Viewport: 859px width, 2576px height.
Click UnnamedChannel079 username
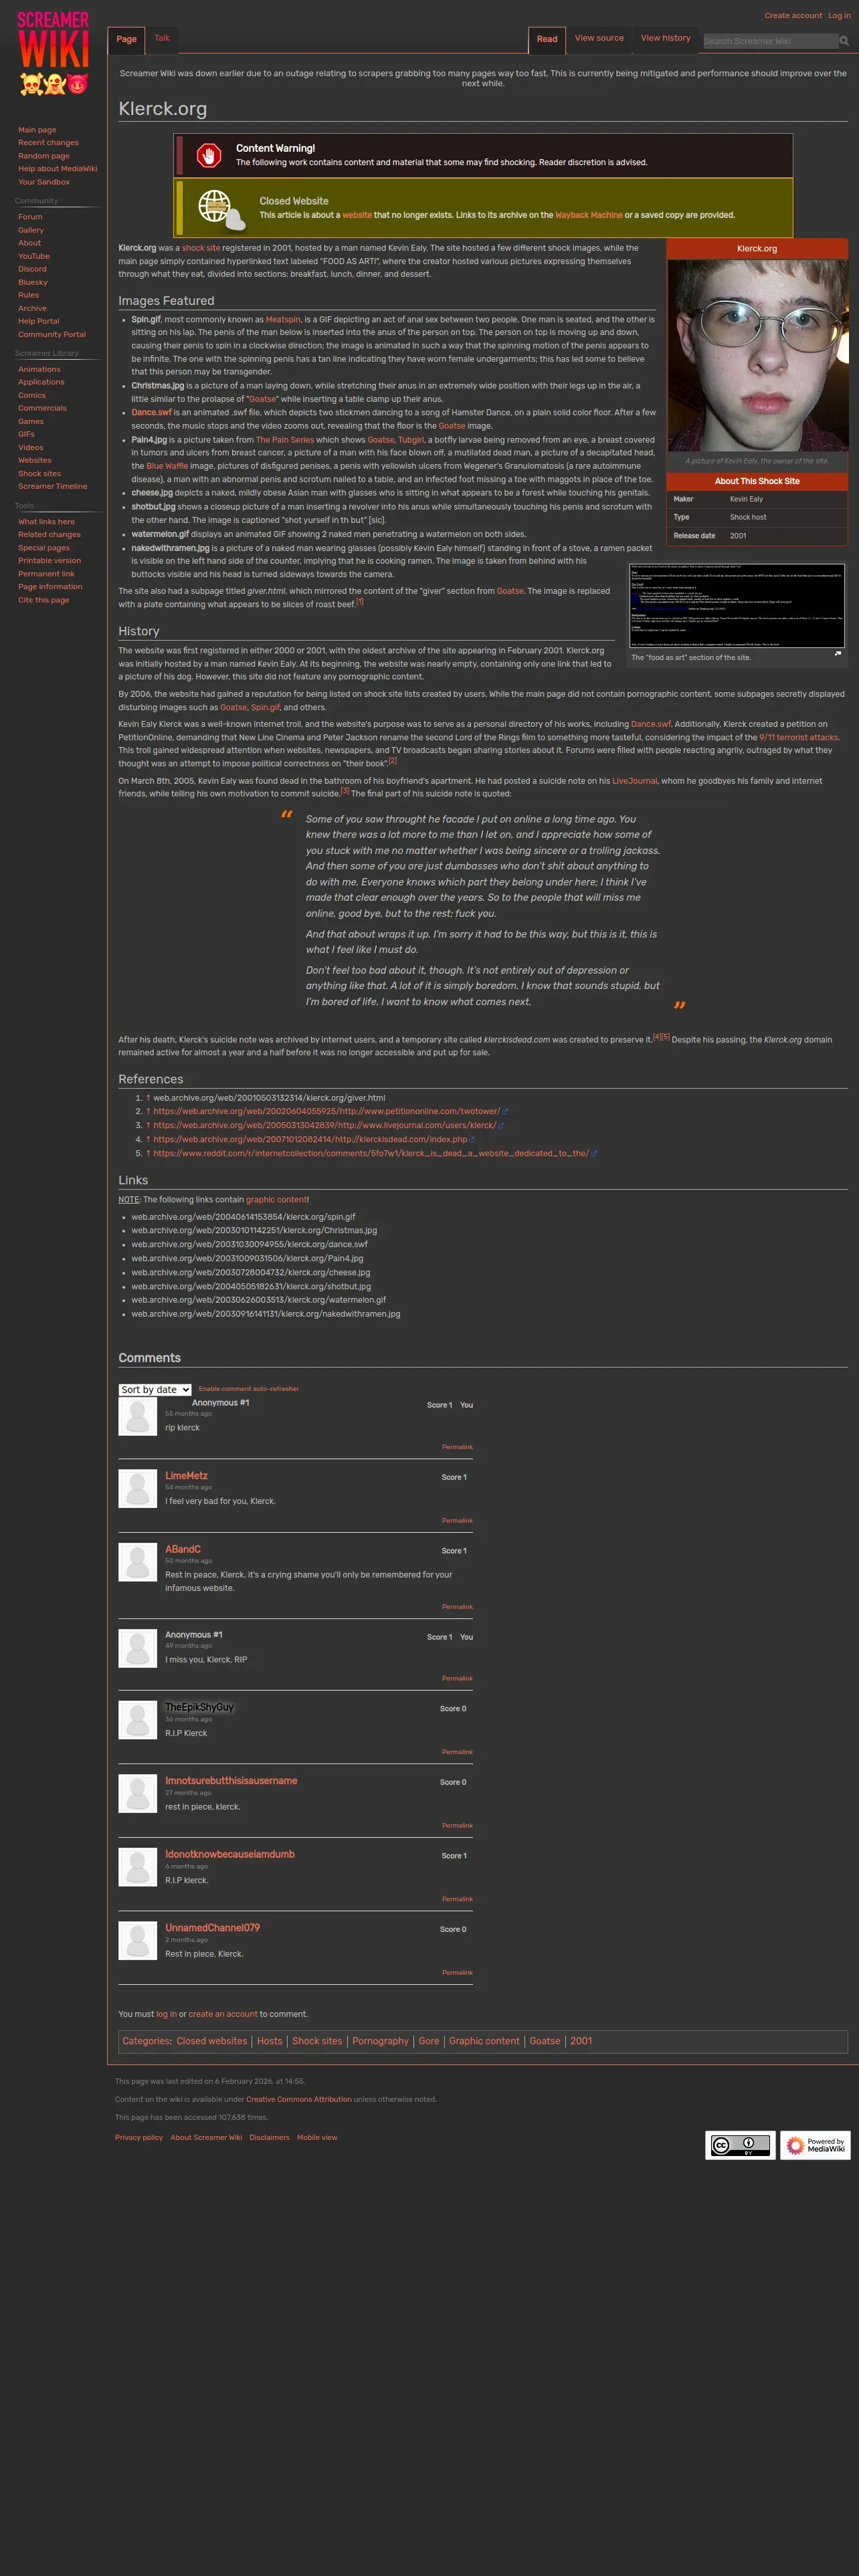212,1927
